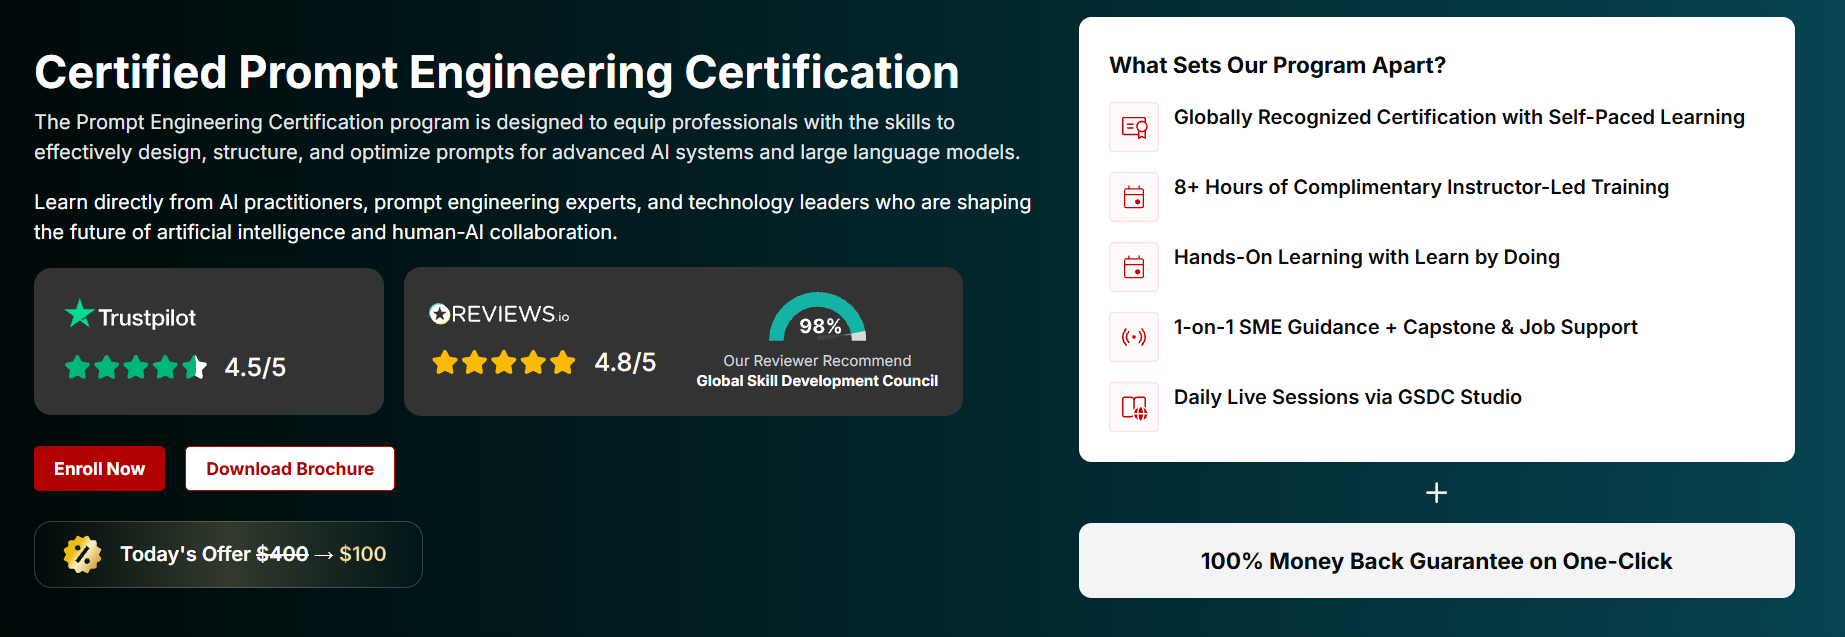Click the Trustpilot green star rating
The image size is (1845, 637).
click(x=136, y=367)
